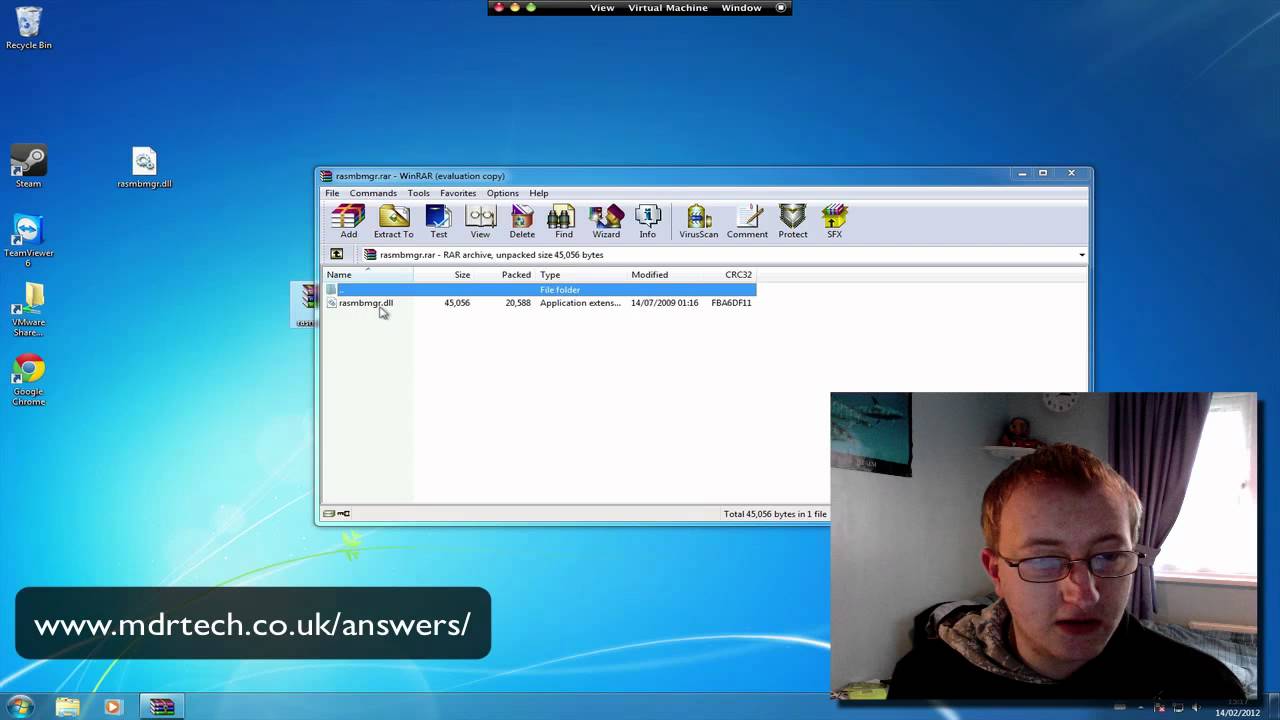Select the Extract To toolbar icon
Screen dimensions: 1280x720
(393, 221)
